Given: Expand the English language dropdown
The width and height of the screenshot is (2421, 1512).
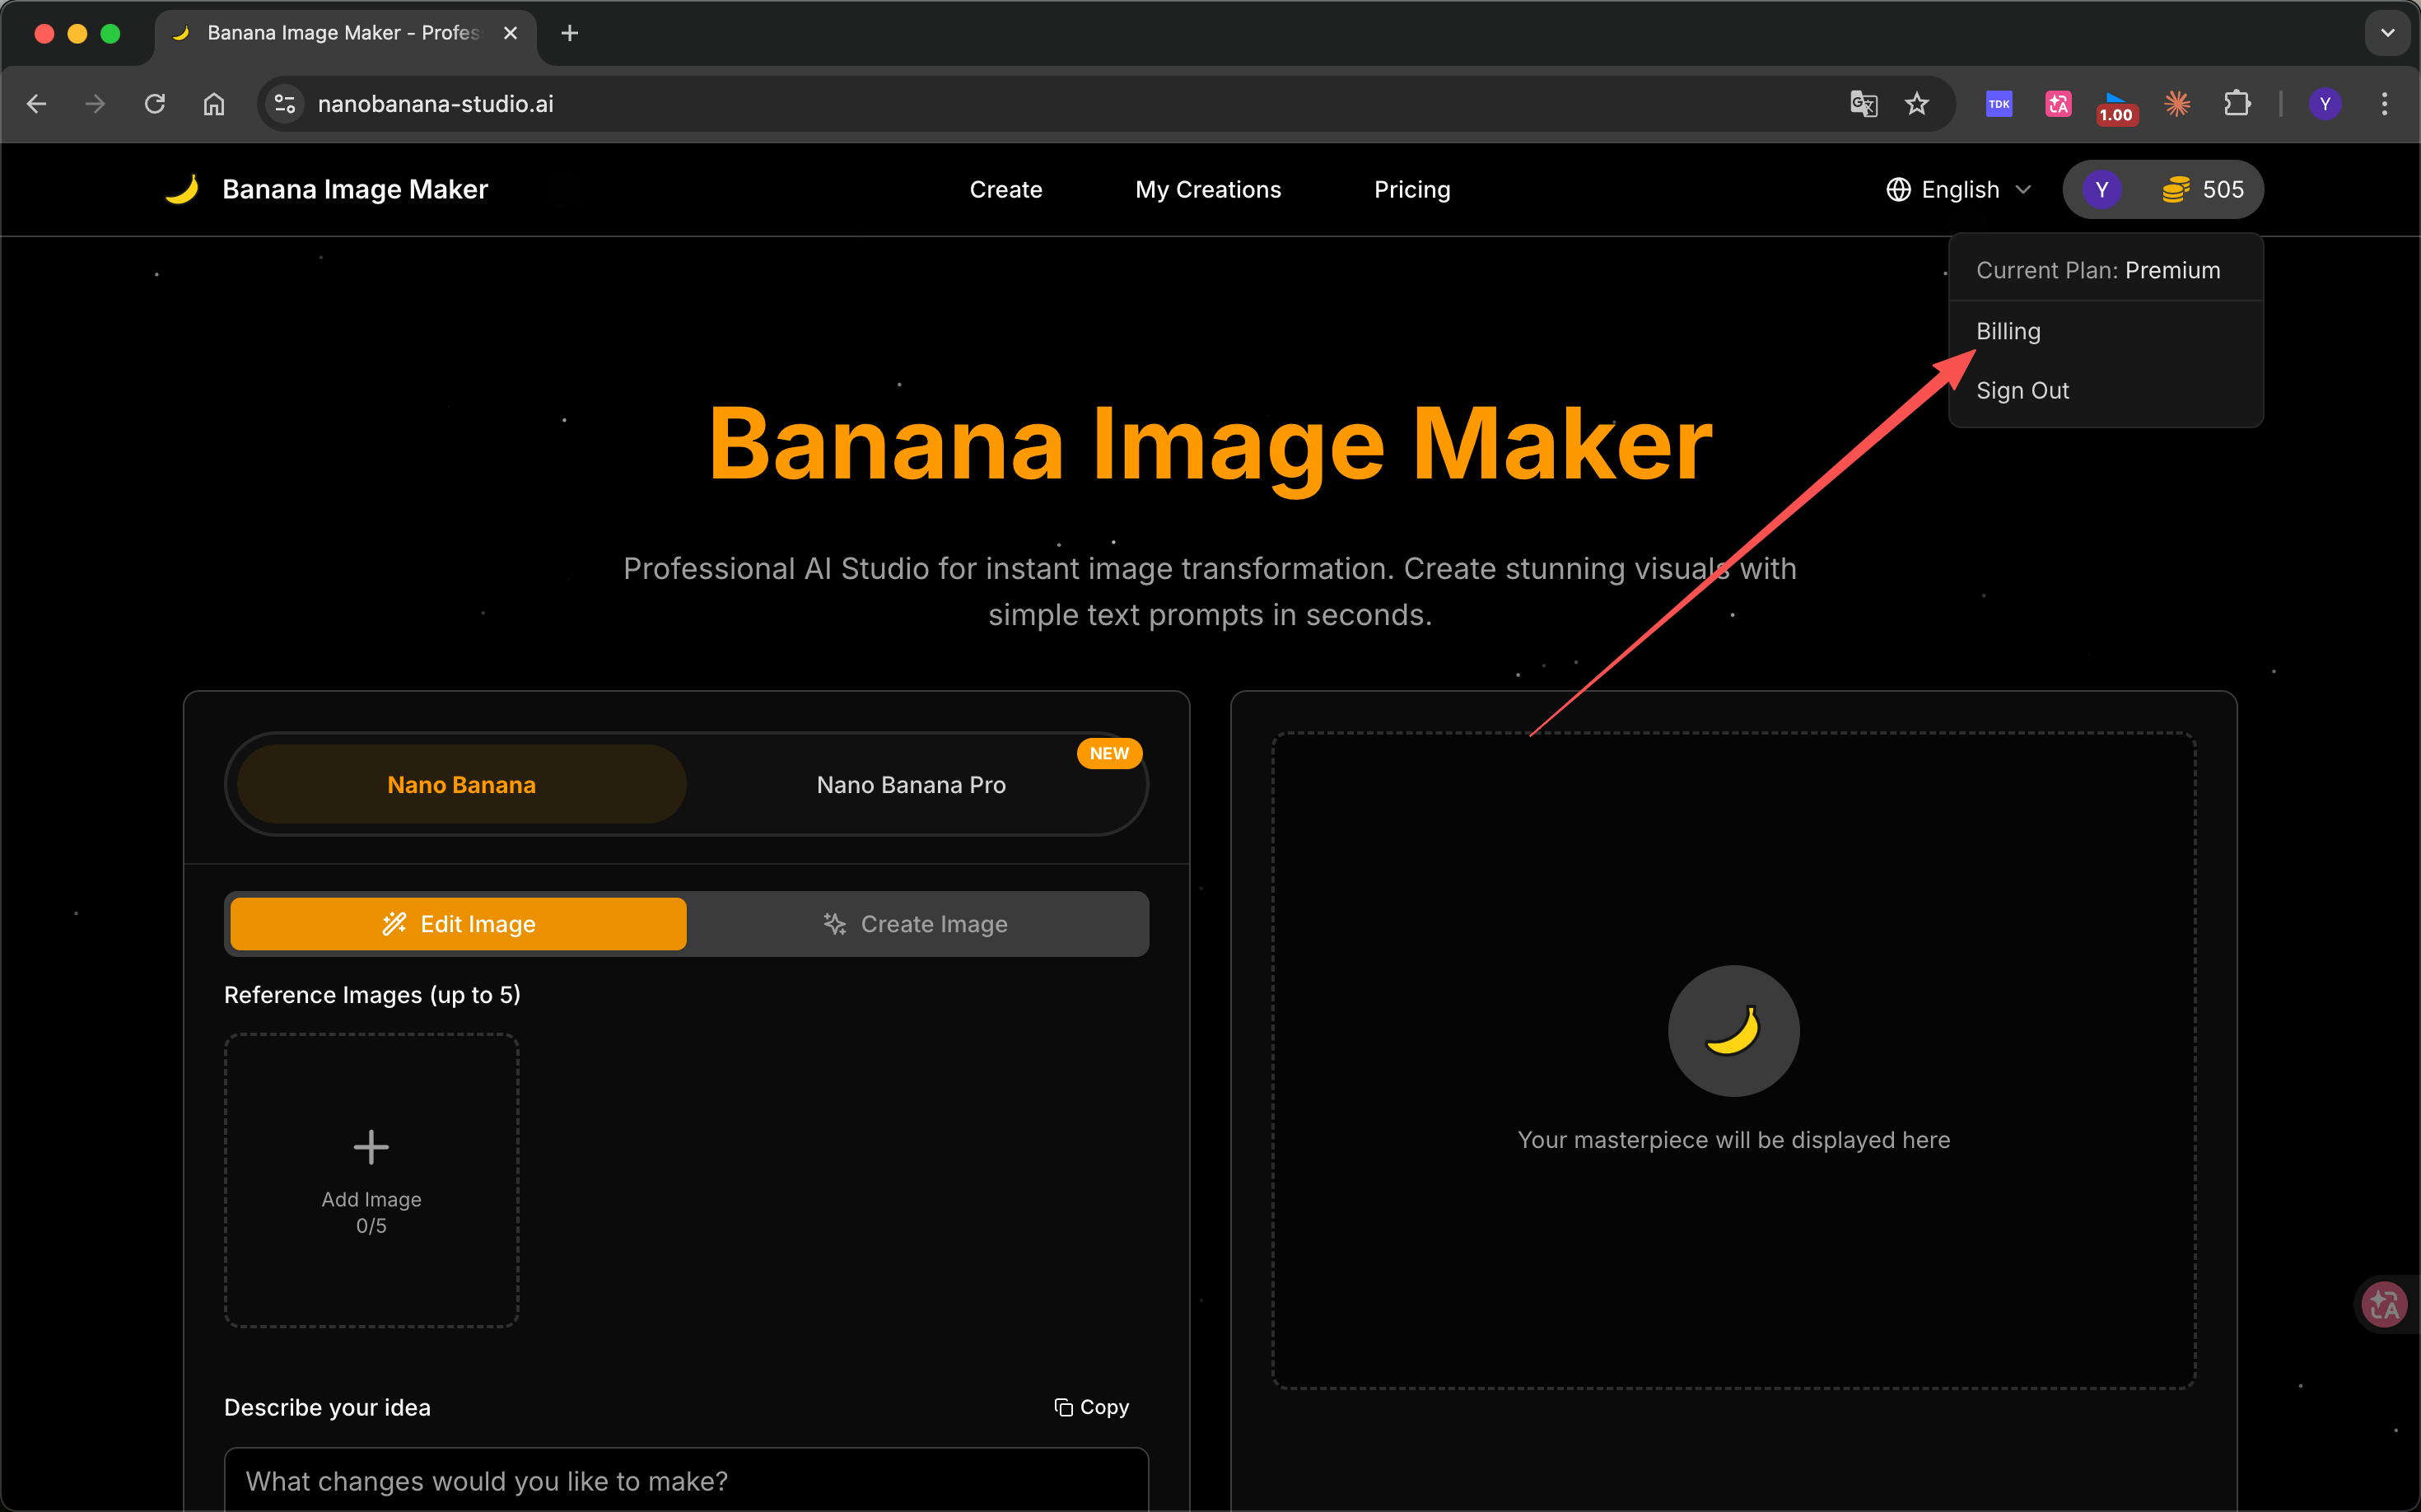Looking at the screenshot, I should point(1960,190).
